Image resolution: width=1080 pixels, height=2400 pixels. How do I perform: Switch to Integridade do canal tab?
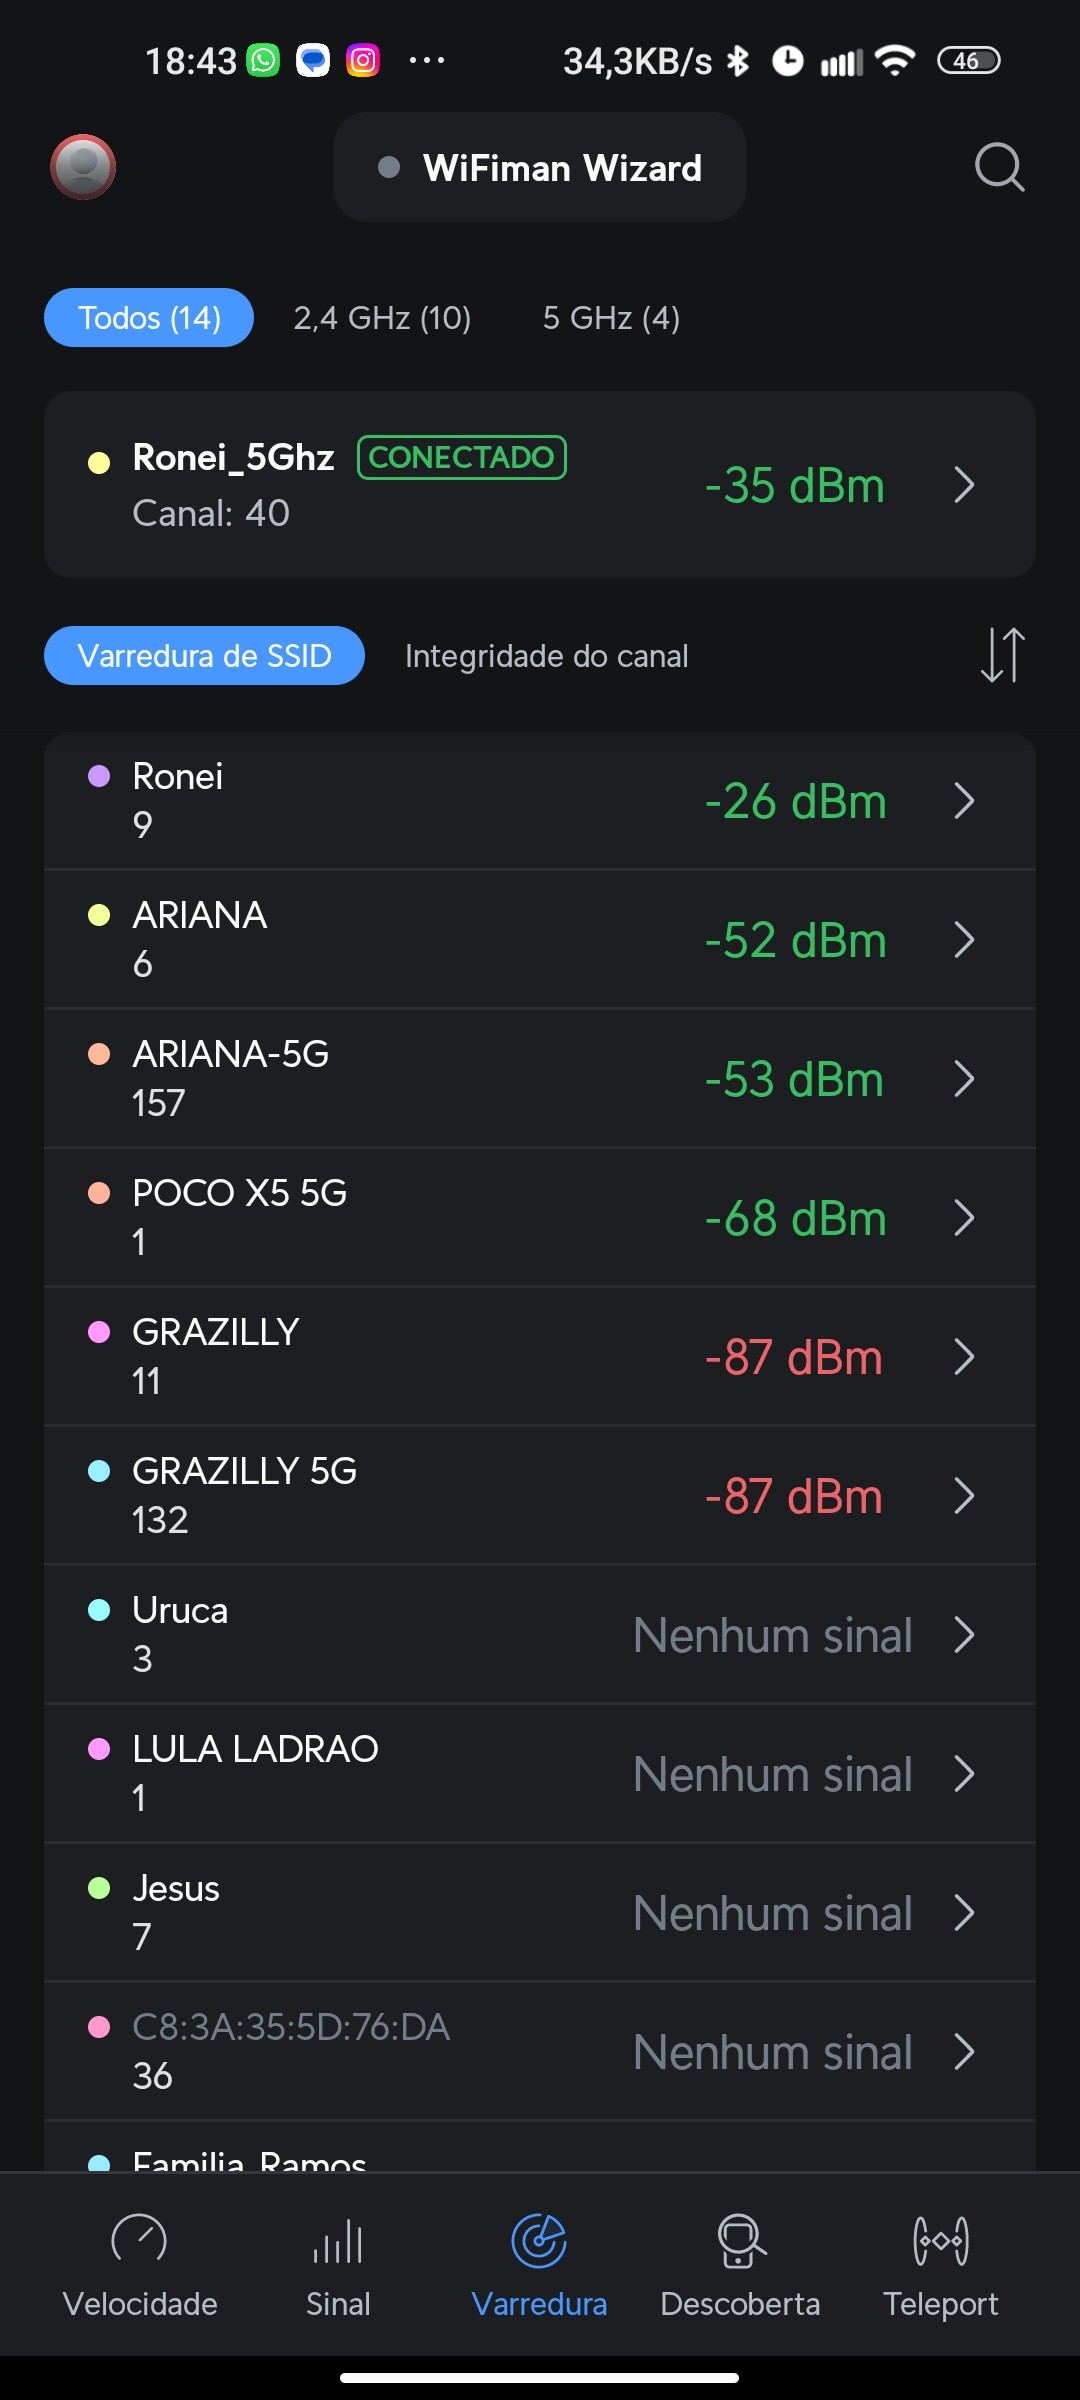coord(546,656)
